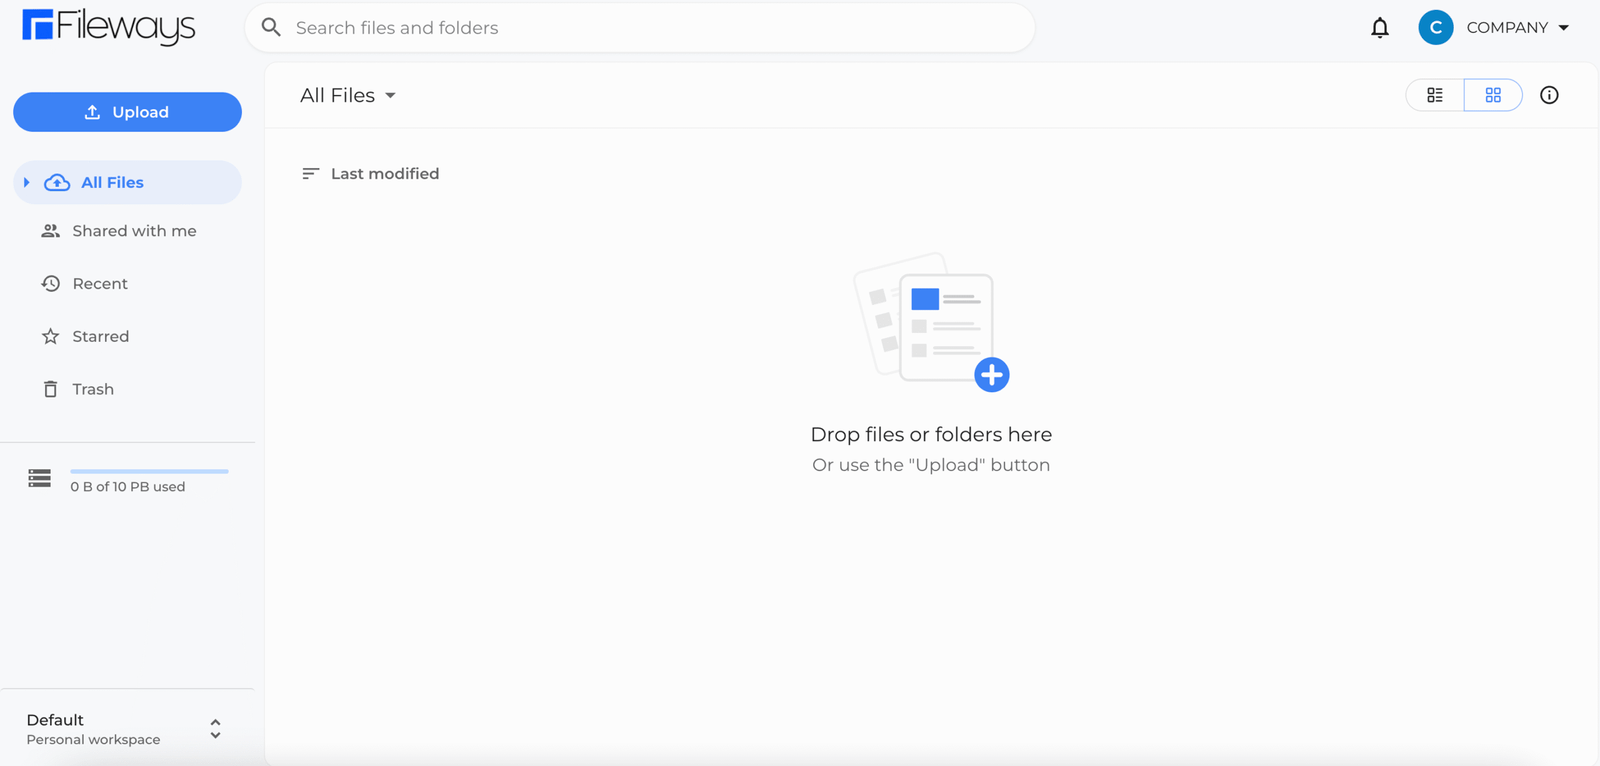The height and width of the screenshot is (766, 1600).
Task: Go to Shared with me
Action: pos(134,231)
